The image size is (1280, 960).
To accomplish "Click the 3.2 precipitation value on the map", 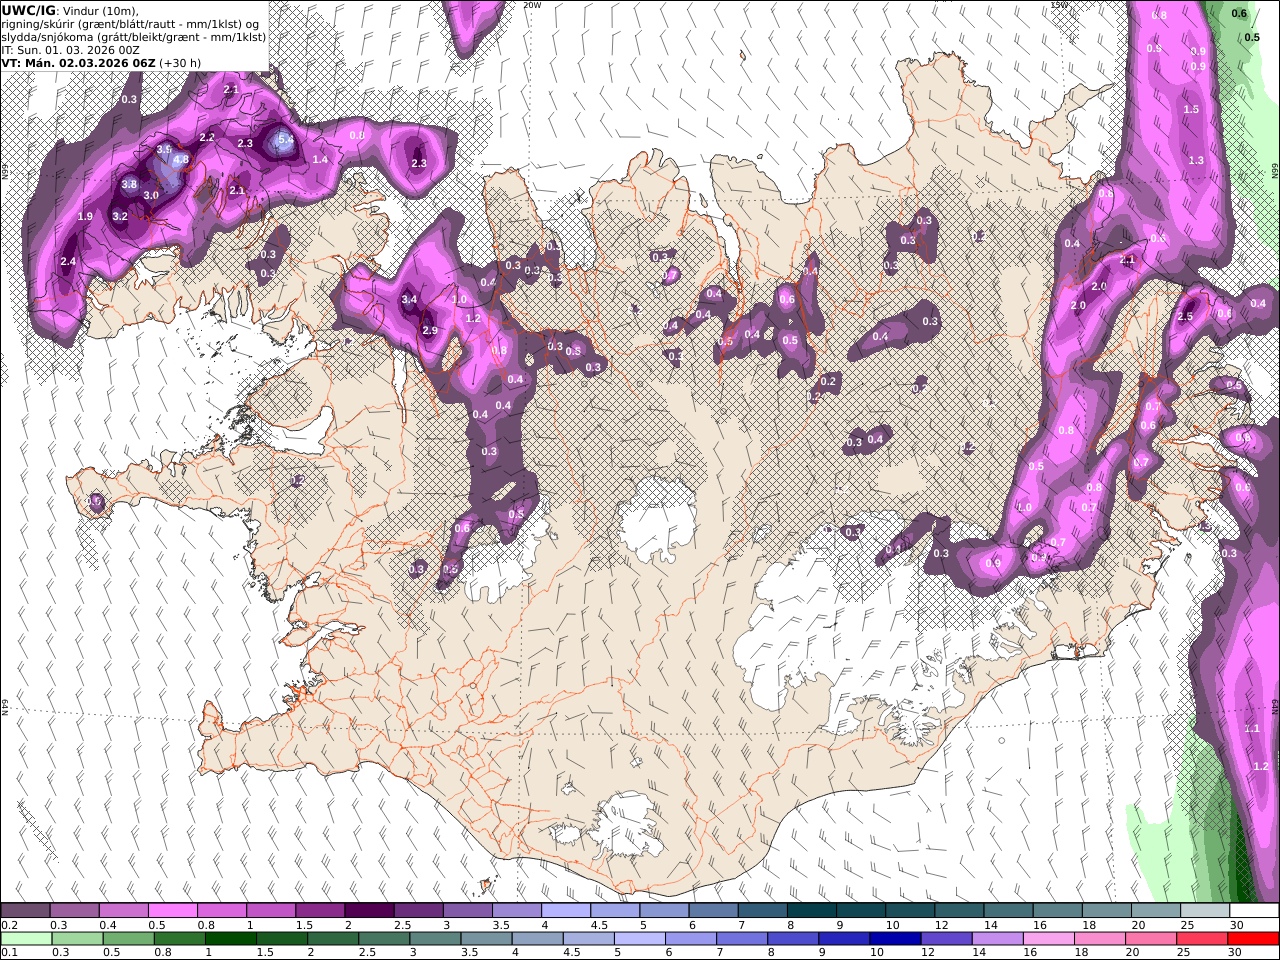I will coord(120,216).
